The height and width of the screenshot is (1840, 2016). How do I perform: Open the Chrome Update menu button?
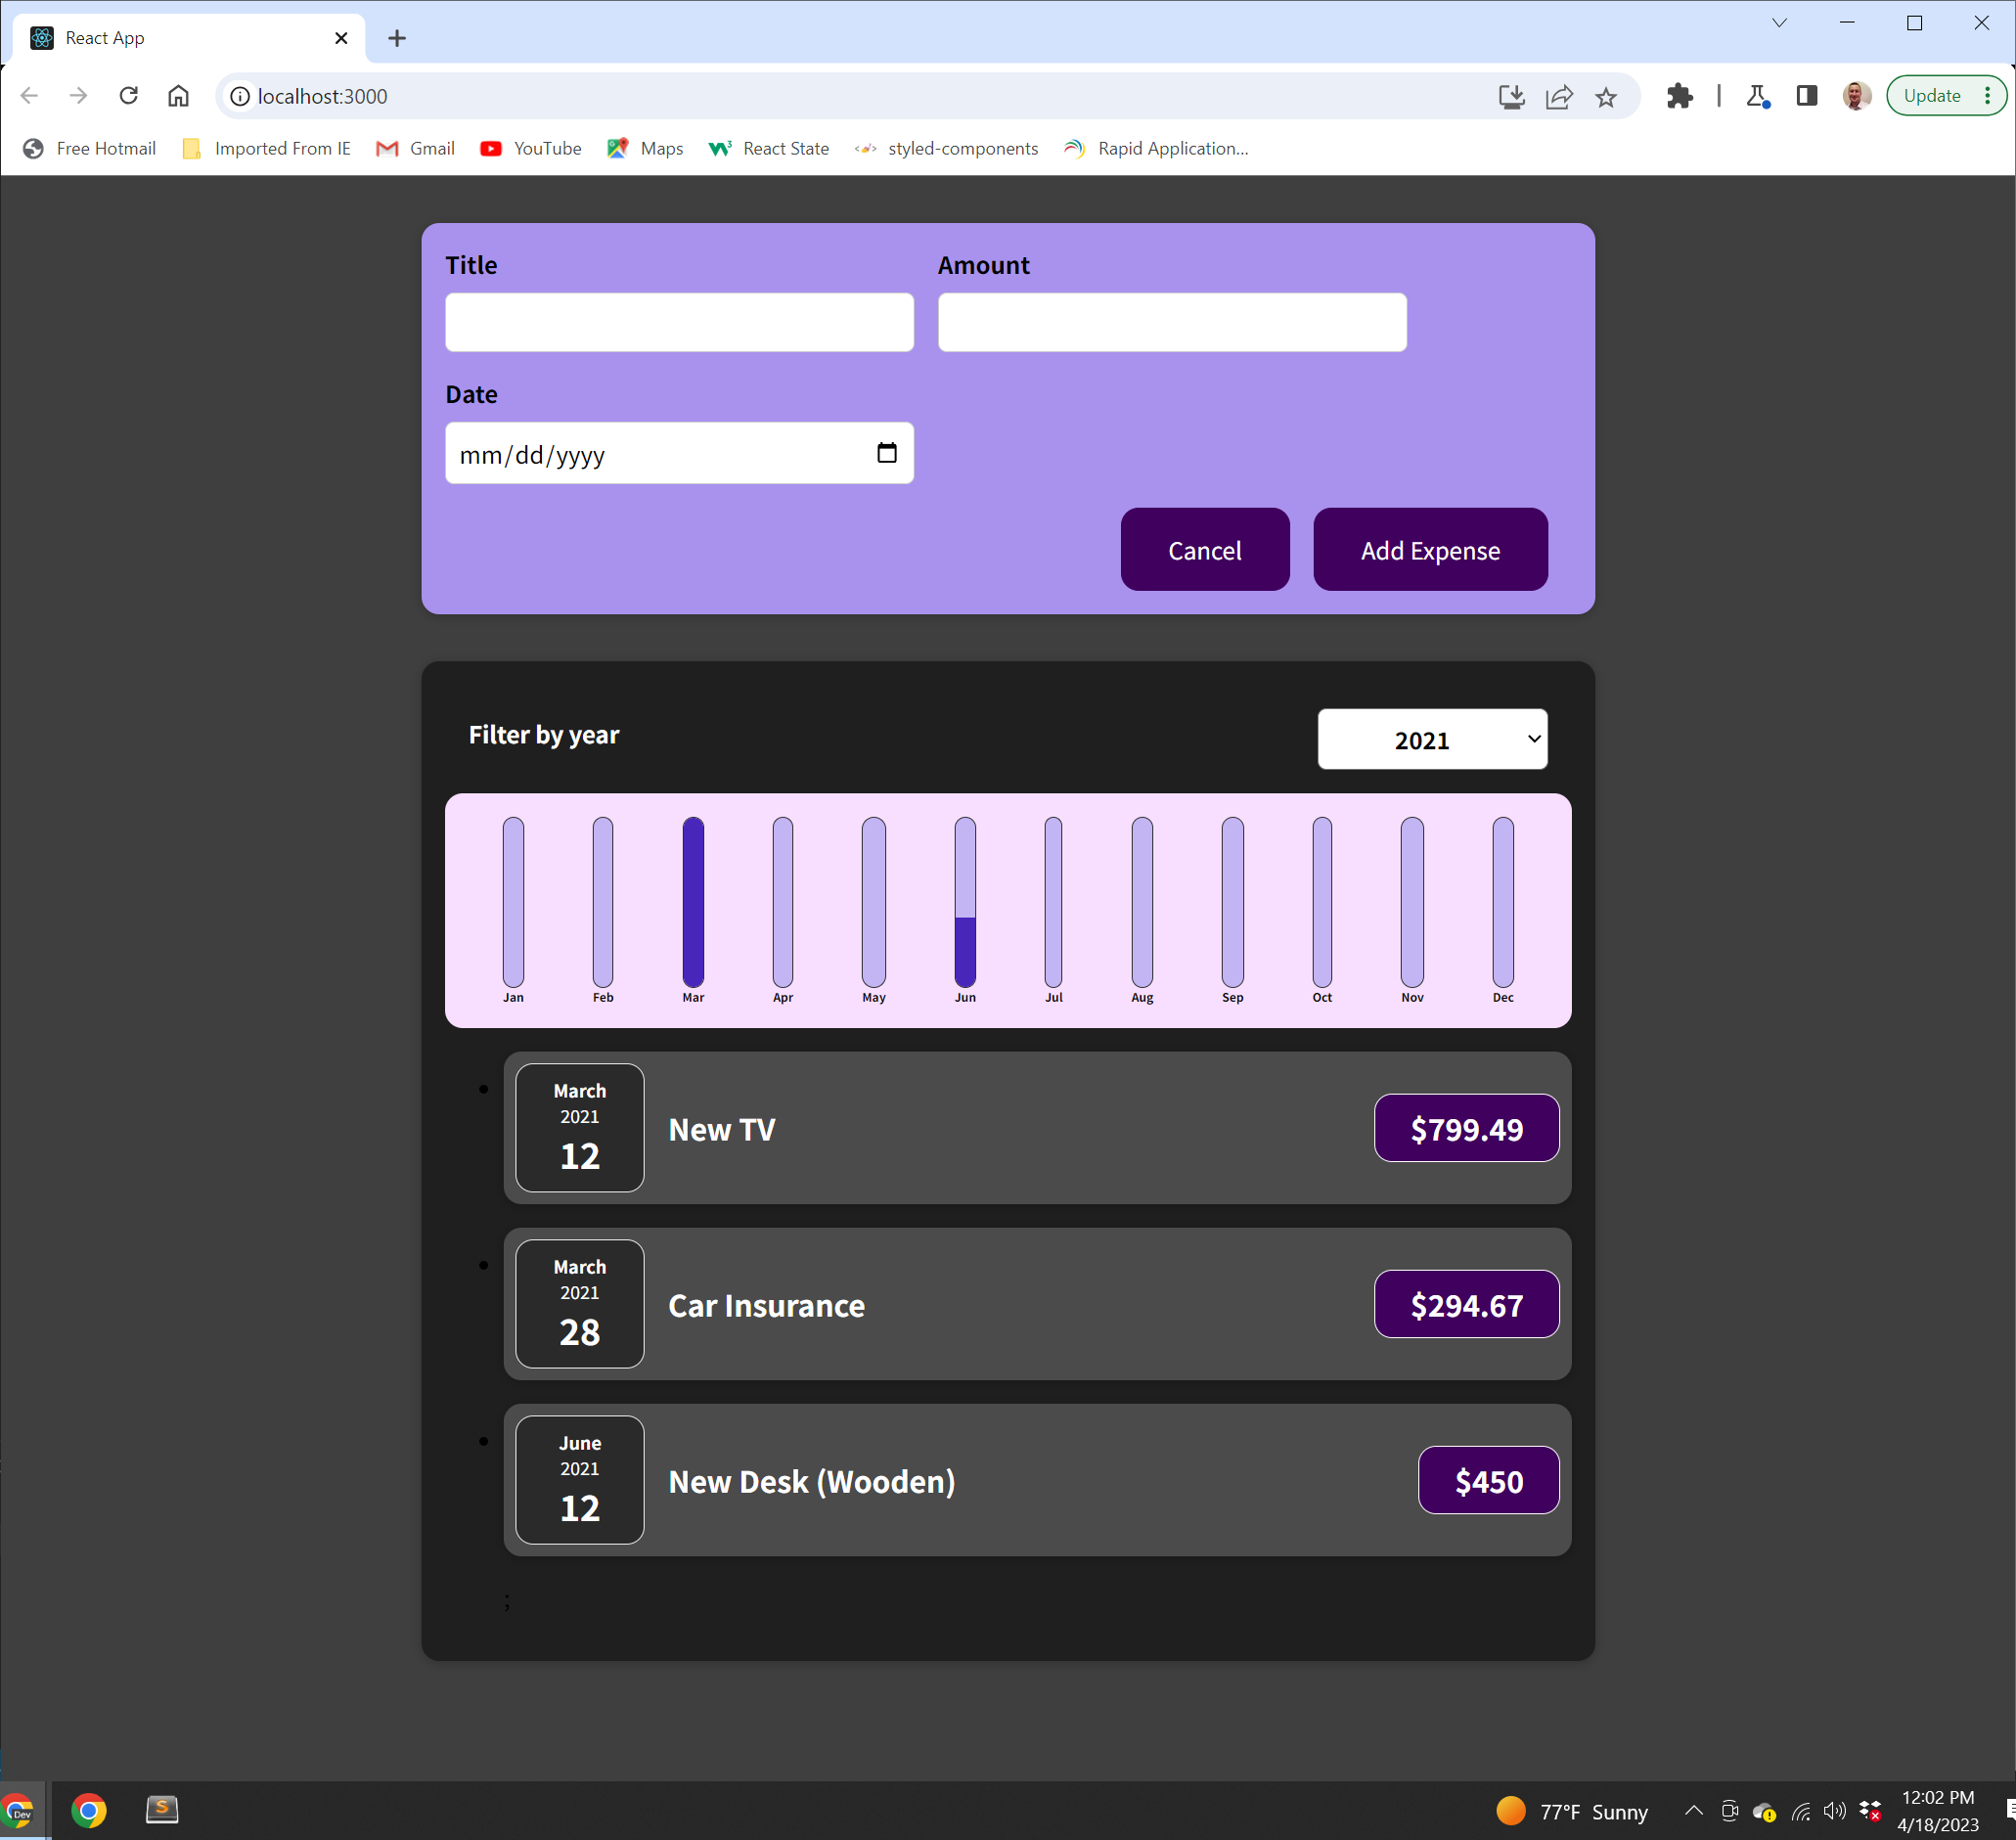pyautogui.click(x=1944, y=96)
